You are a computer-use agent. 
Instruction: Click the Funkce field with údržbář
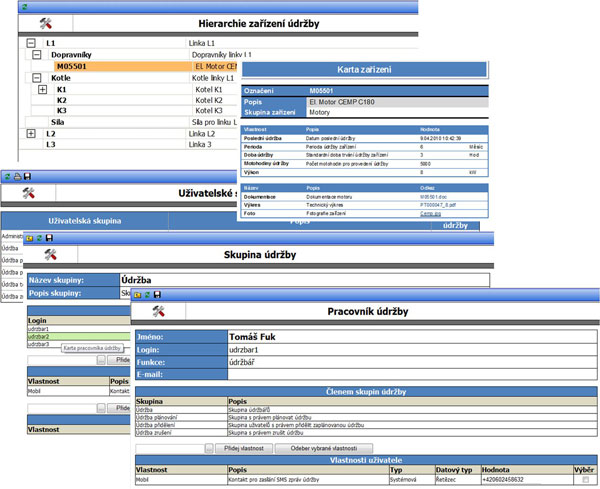tap(412, 362)
